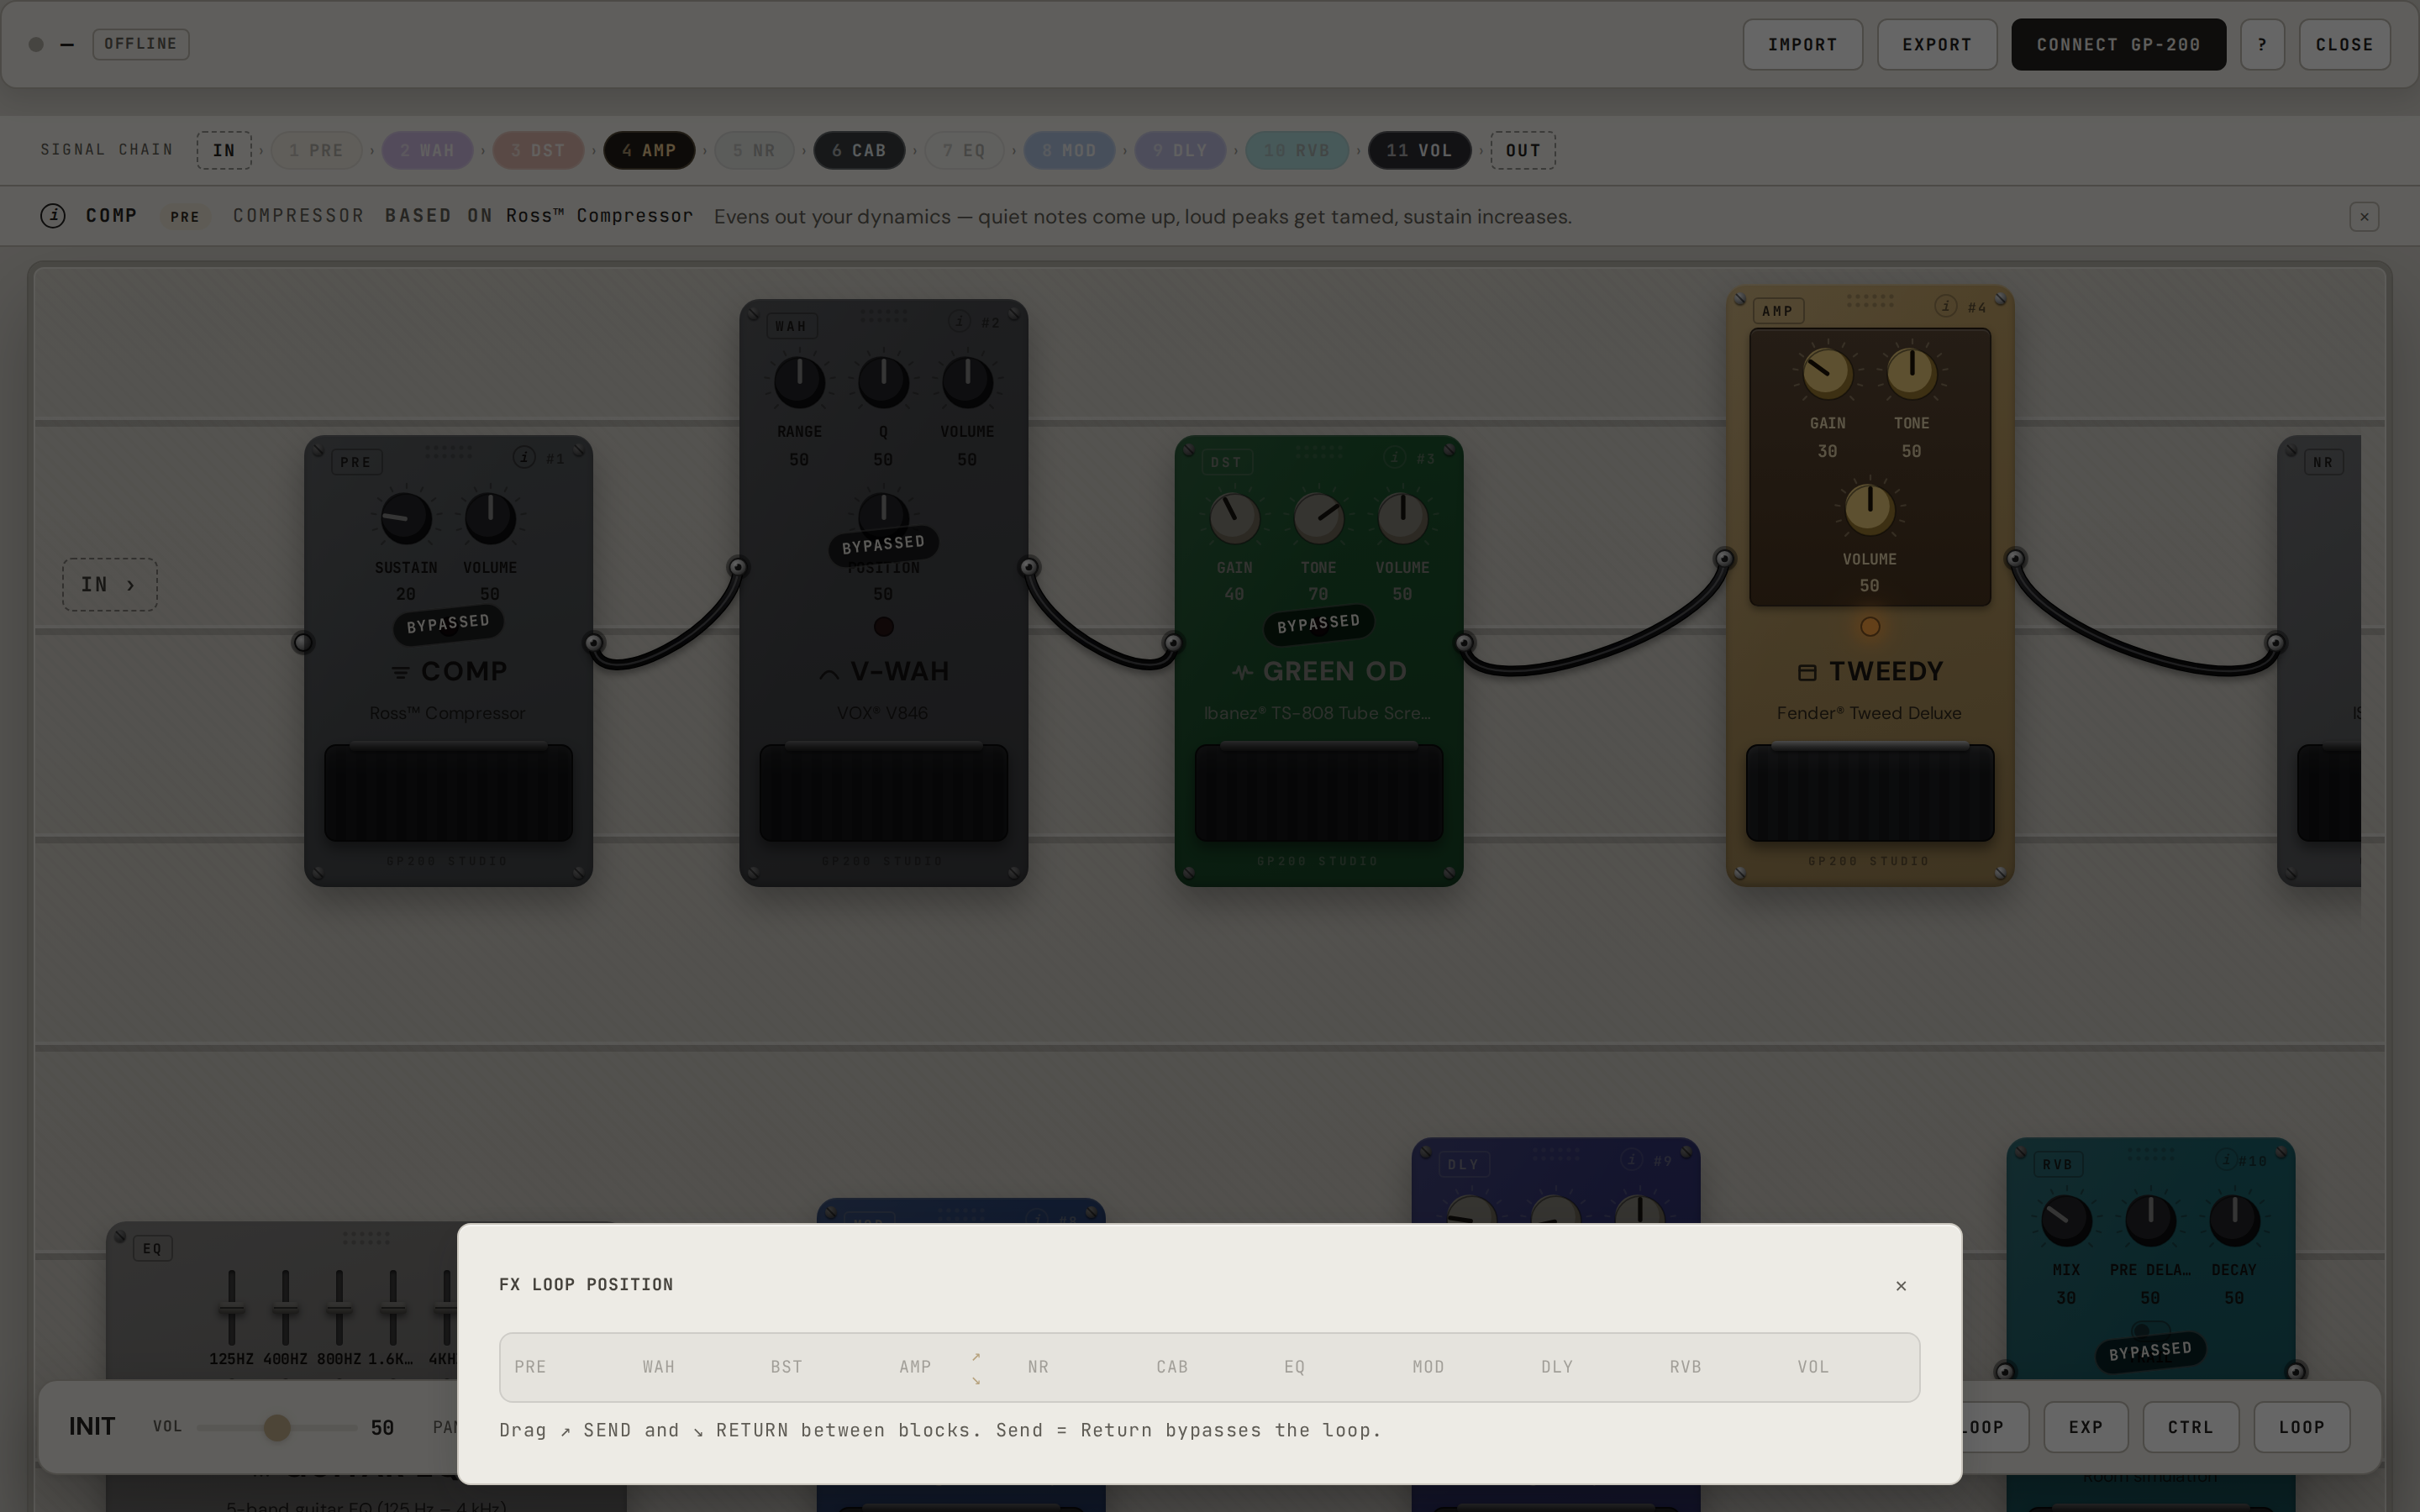Select 2 WAH in the signal chain
This screenshot has height=1512, width=2420.
(x=427, y=150)
